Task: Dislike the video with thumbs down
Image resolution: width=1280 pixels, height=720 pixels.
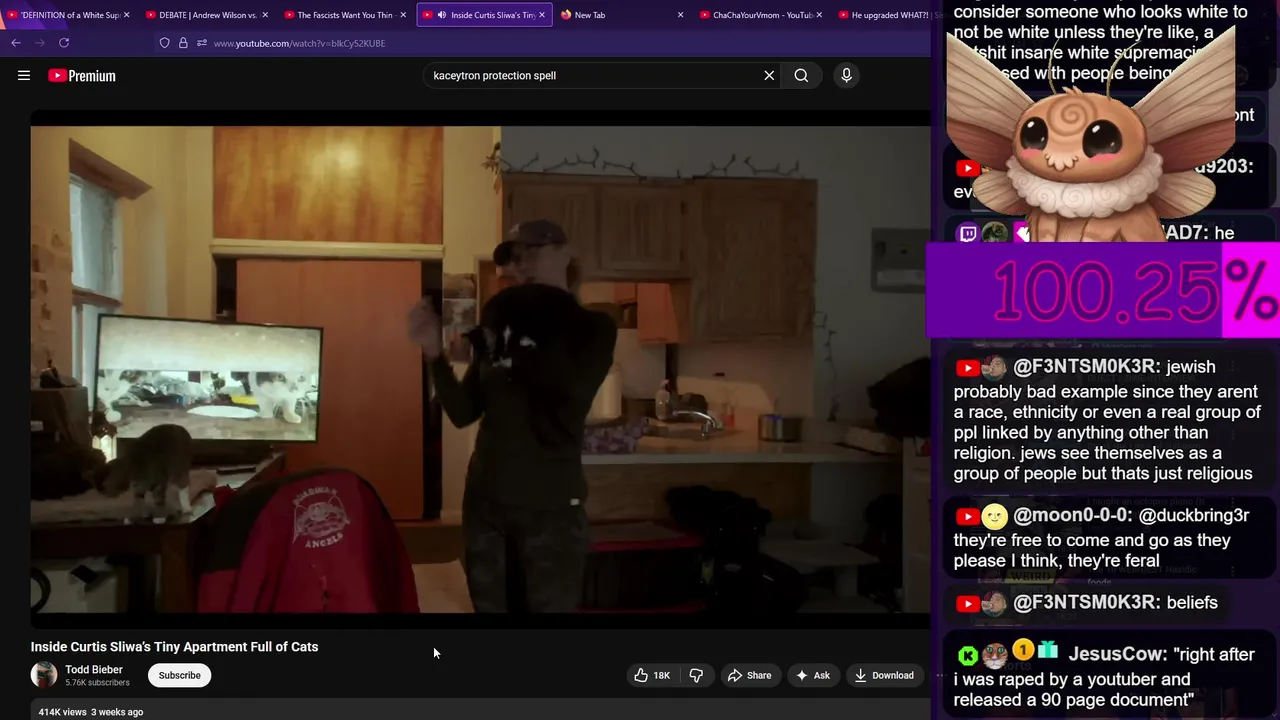Action: 696,675
